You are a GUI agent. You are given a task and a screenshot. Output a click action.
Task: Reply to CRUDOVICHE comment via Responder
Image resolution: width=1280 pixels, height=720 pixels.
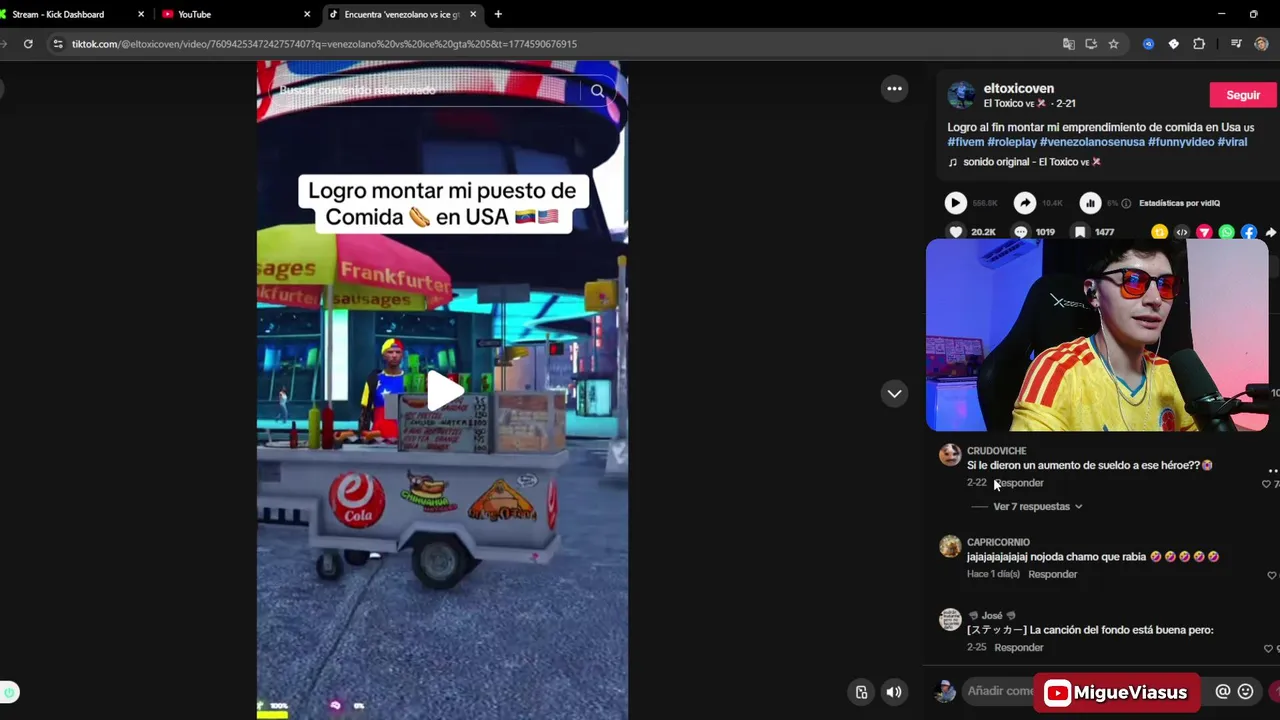(x=1019, y=483)
